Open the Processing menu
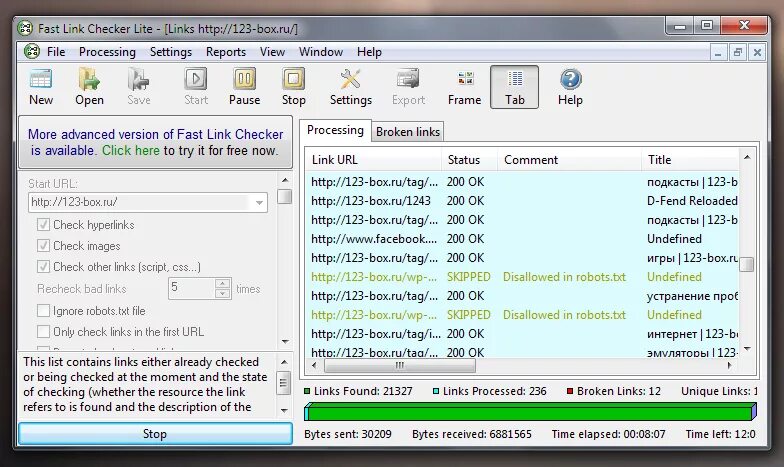Viewport: 784px width, 467px height. 107,52
